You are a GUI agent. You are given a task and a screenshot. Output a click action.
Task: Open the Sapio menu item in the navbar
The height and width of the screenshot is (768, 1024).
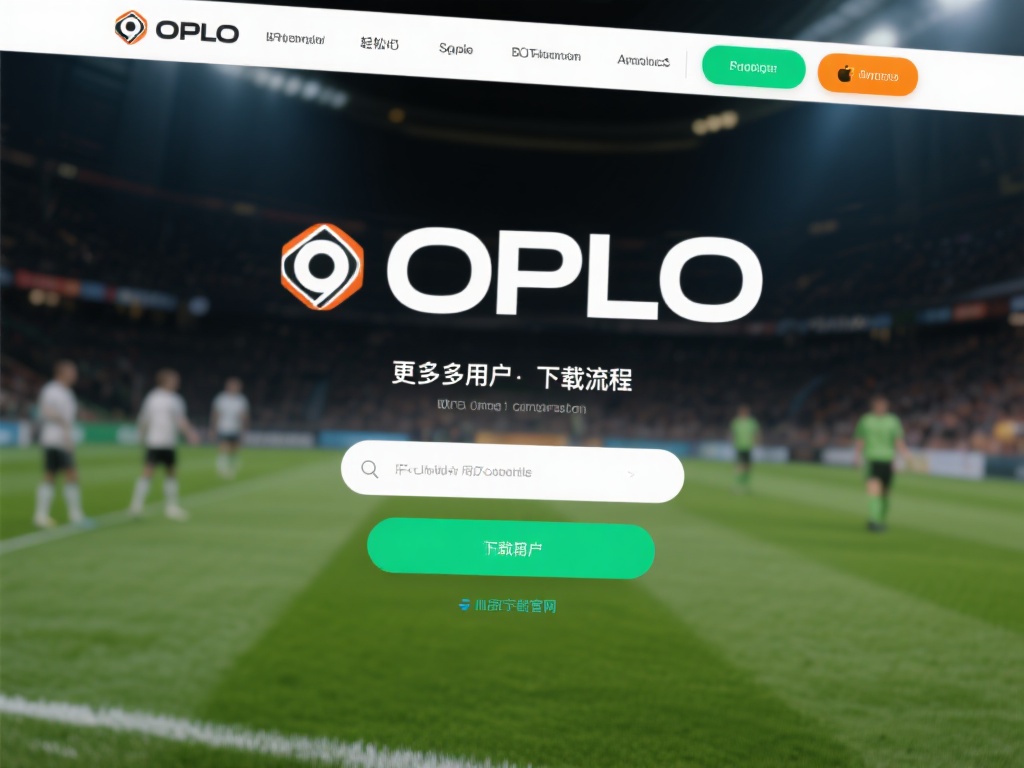point(456,48)
